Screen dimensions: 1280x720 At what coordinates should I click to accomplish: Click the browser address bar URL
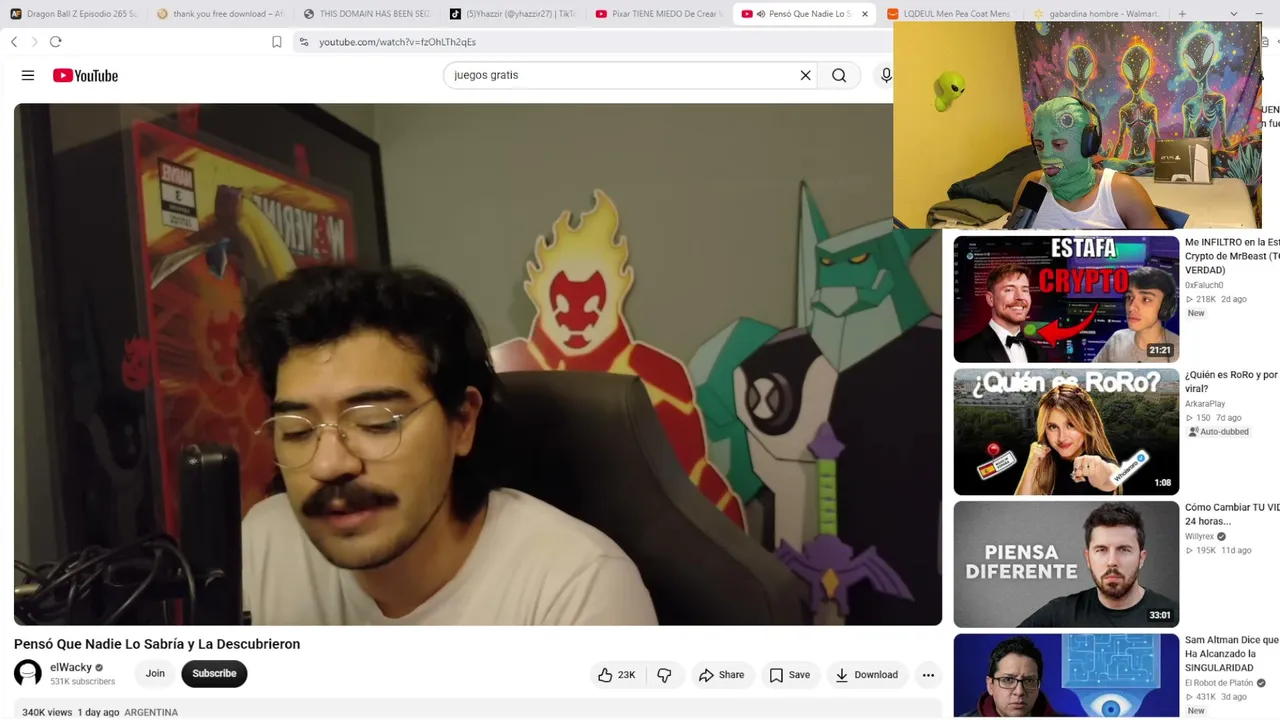[397, 42]
